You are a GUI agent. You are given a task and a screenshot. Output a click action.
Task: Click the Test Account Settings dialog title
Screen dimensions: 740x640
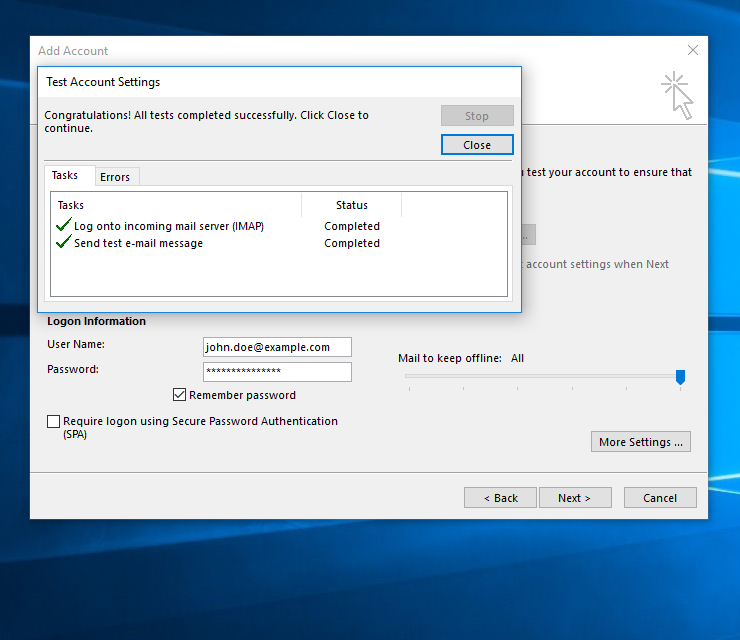(x=103, y=82)
